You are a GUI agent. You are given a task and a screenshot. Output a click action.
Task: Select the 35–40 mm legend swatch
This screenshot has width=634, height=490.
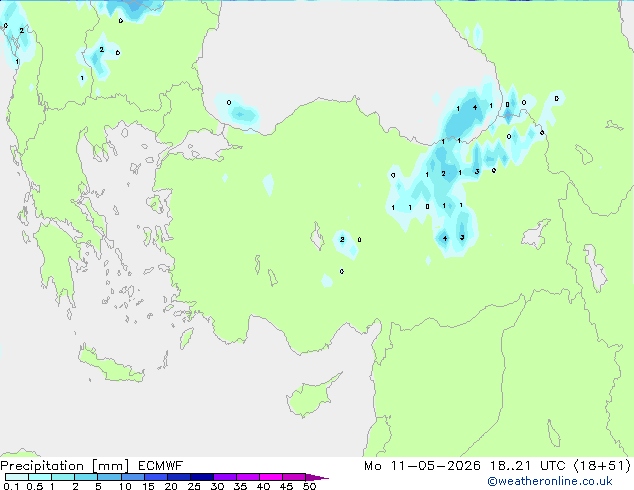point(247,477)
